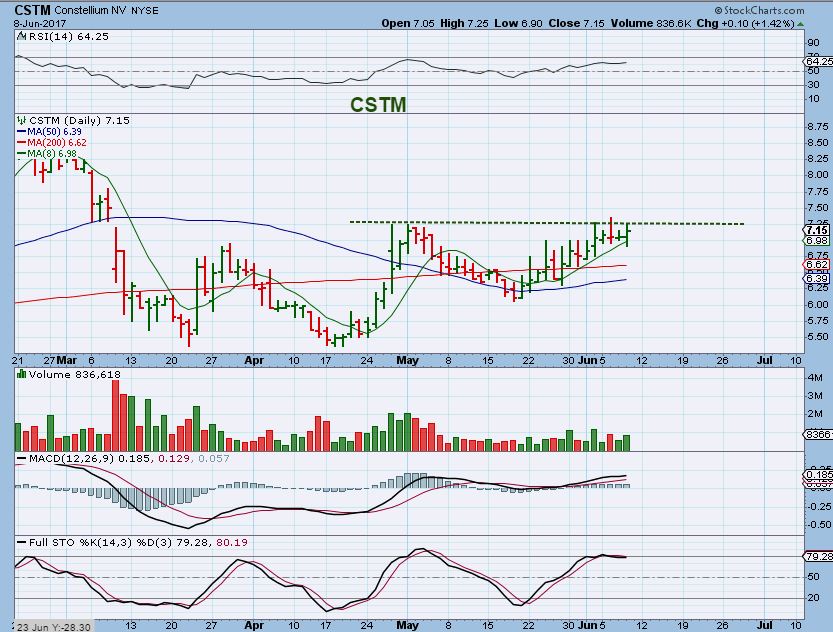Click the NYSE exchange label
Image resolution: width=833 pixels, height=632 pixels.
click(x=144, y=11)
